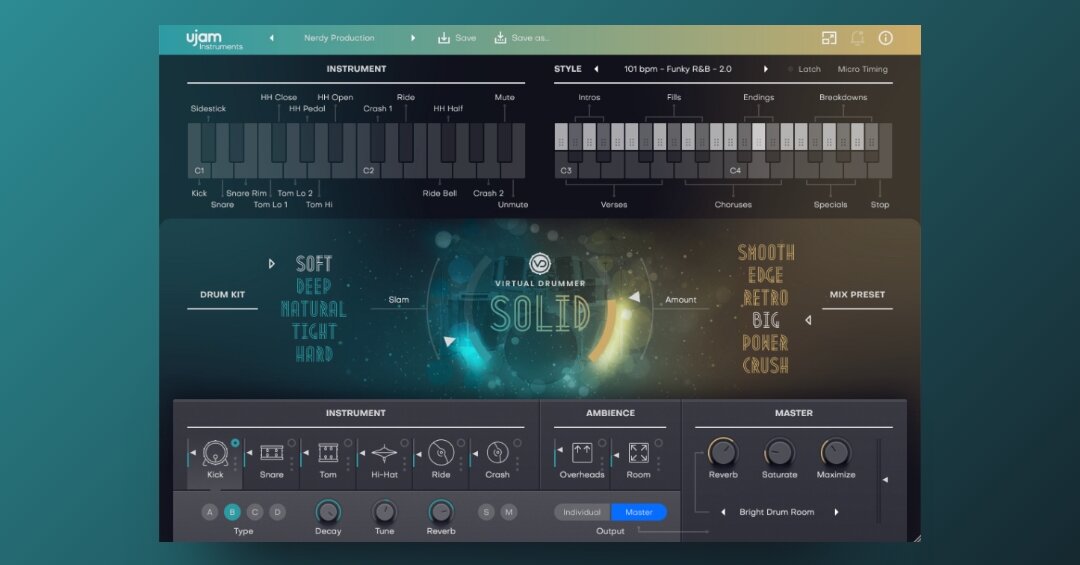Open the info icon in header

point(886,39)
